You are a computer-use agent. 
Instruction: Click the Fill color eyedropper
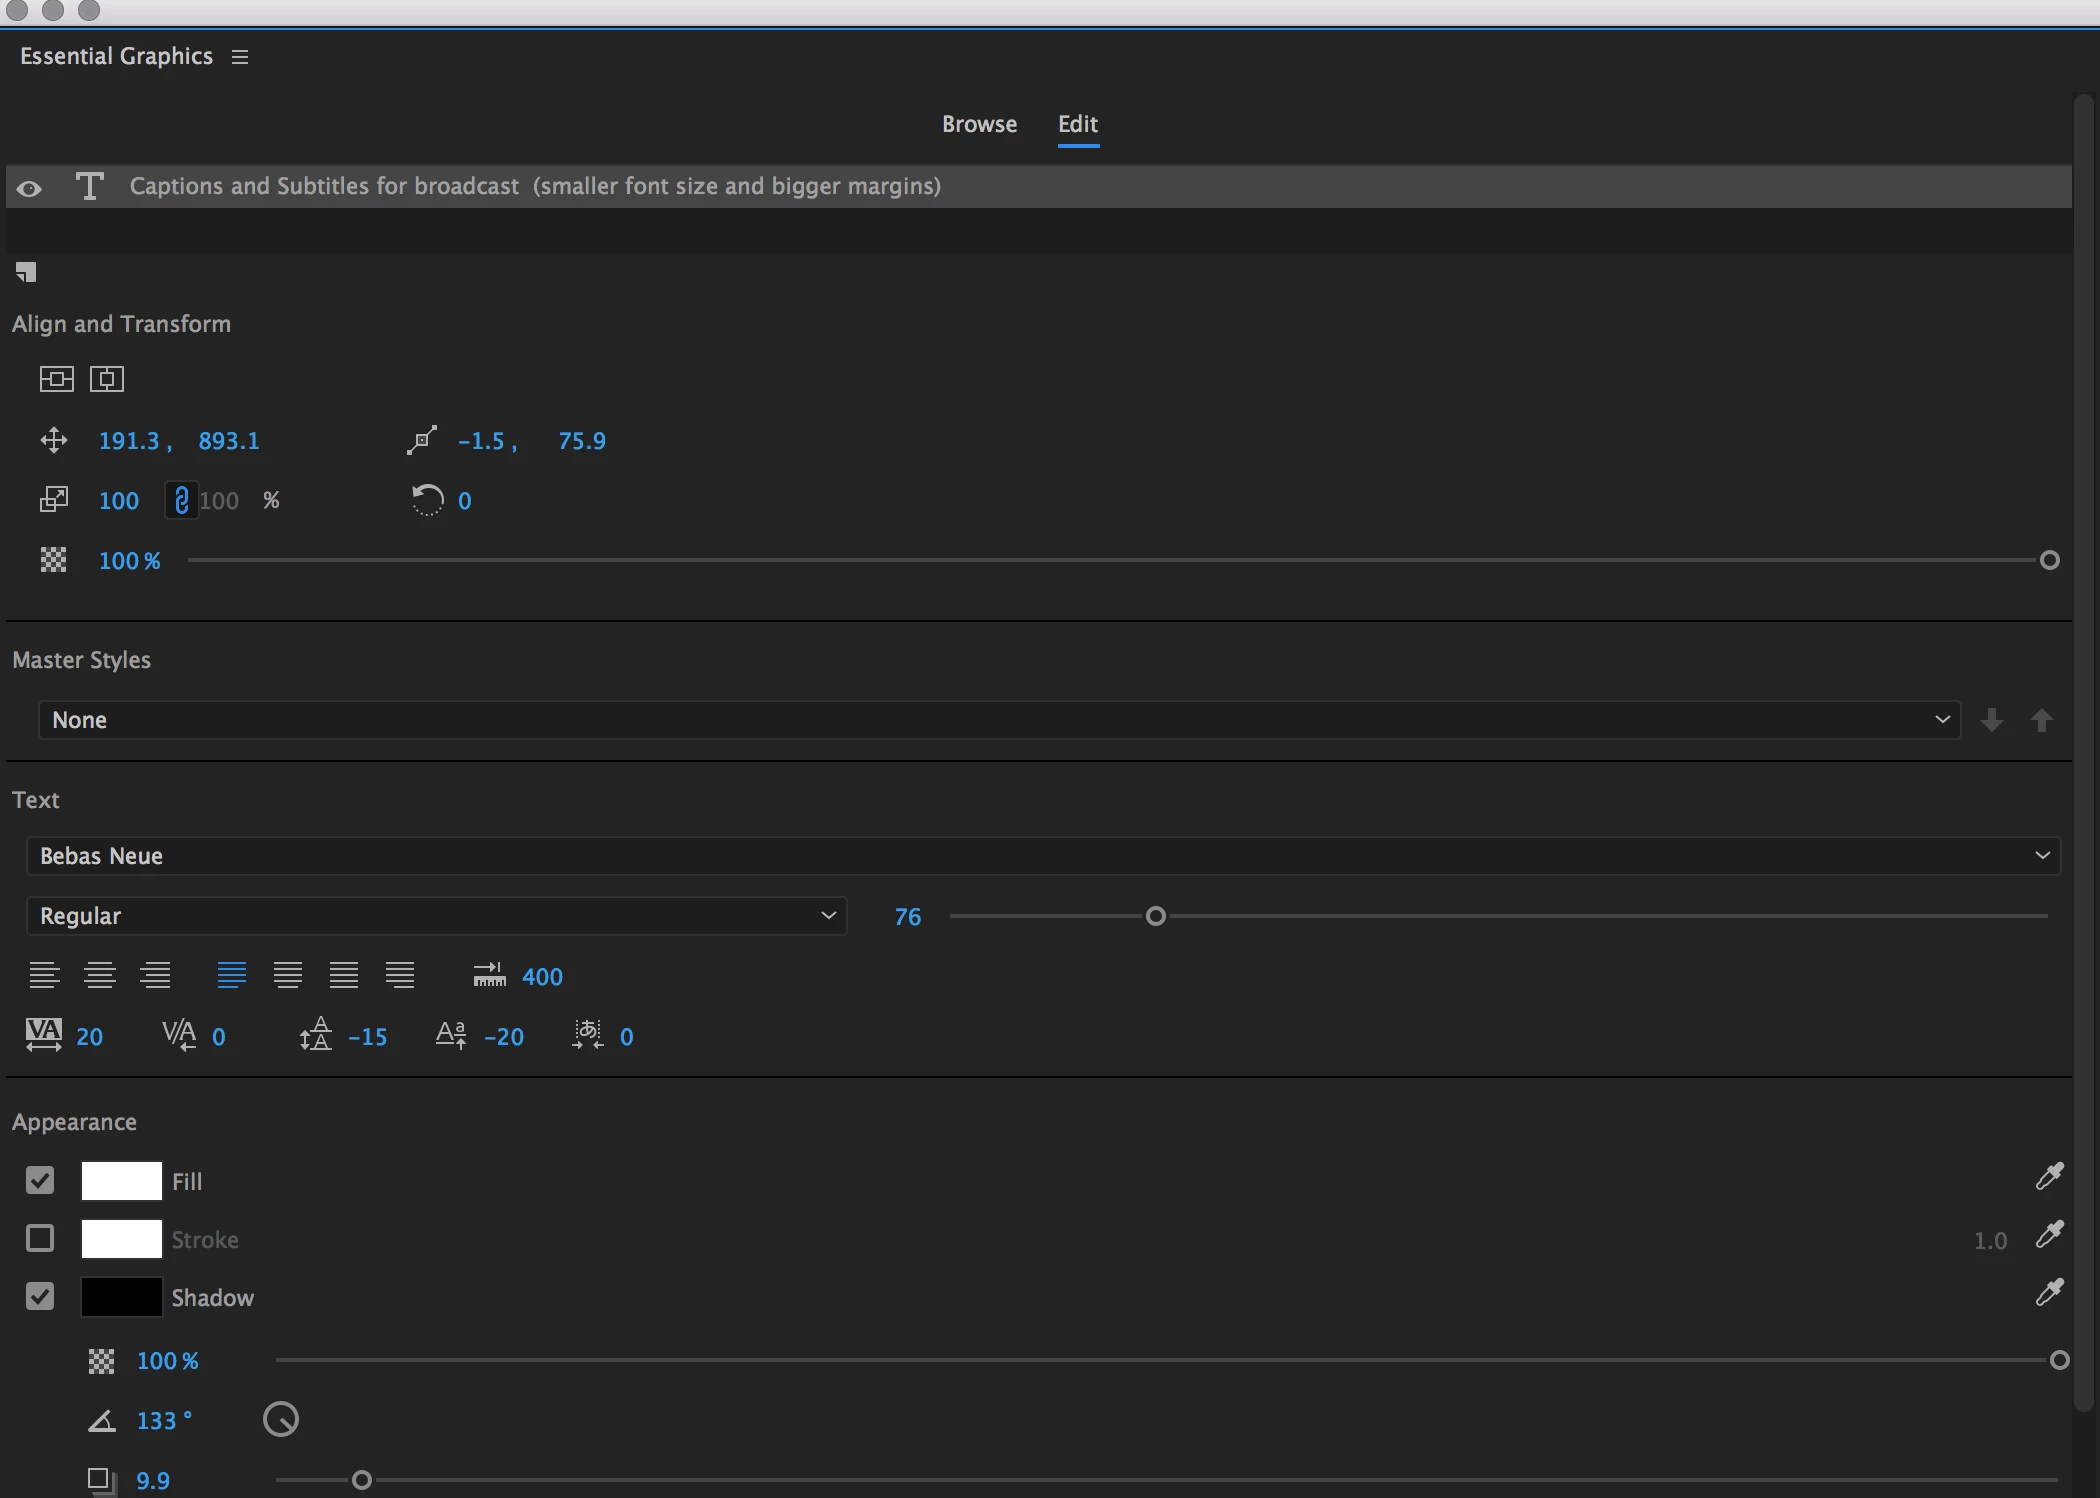point(2049,1177)
